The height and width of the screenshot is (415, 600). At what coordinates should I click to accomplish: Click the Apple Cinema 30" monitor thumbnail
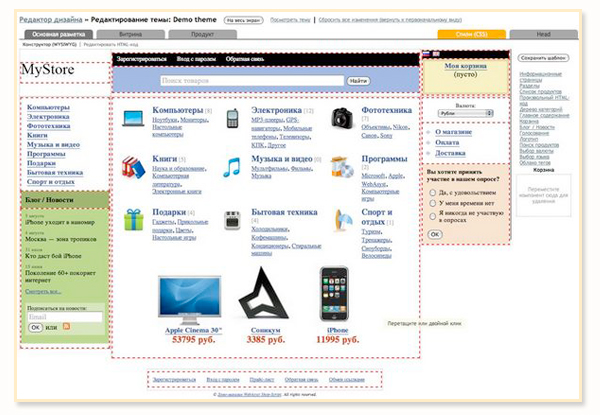[x=190, y=300]
